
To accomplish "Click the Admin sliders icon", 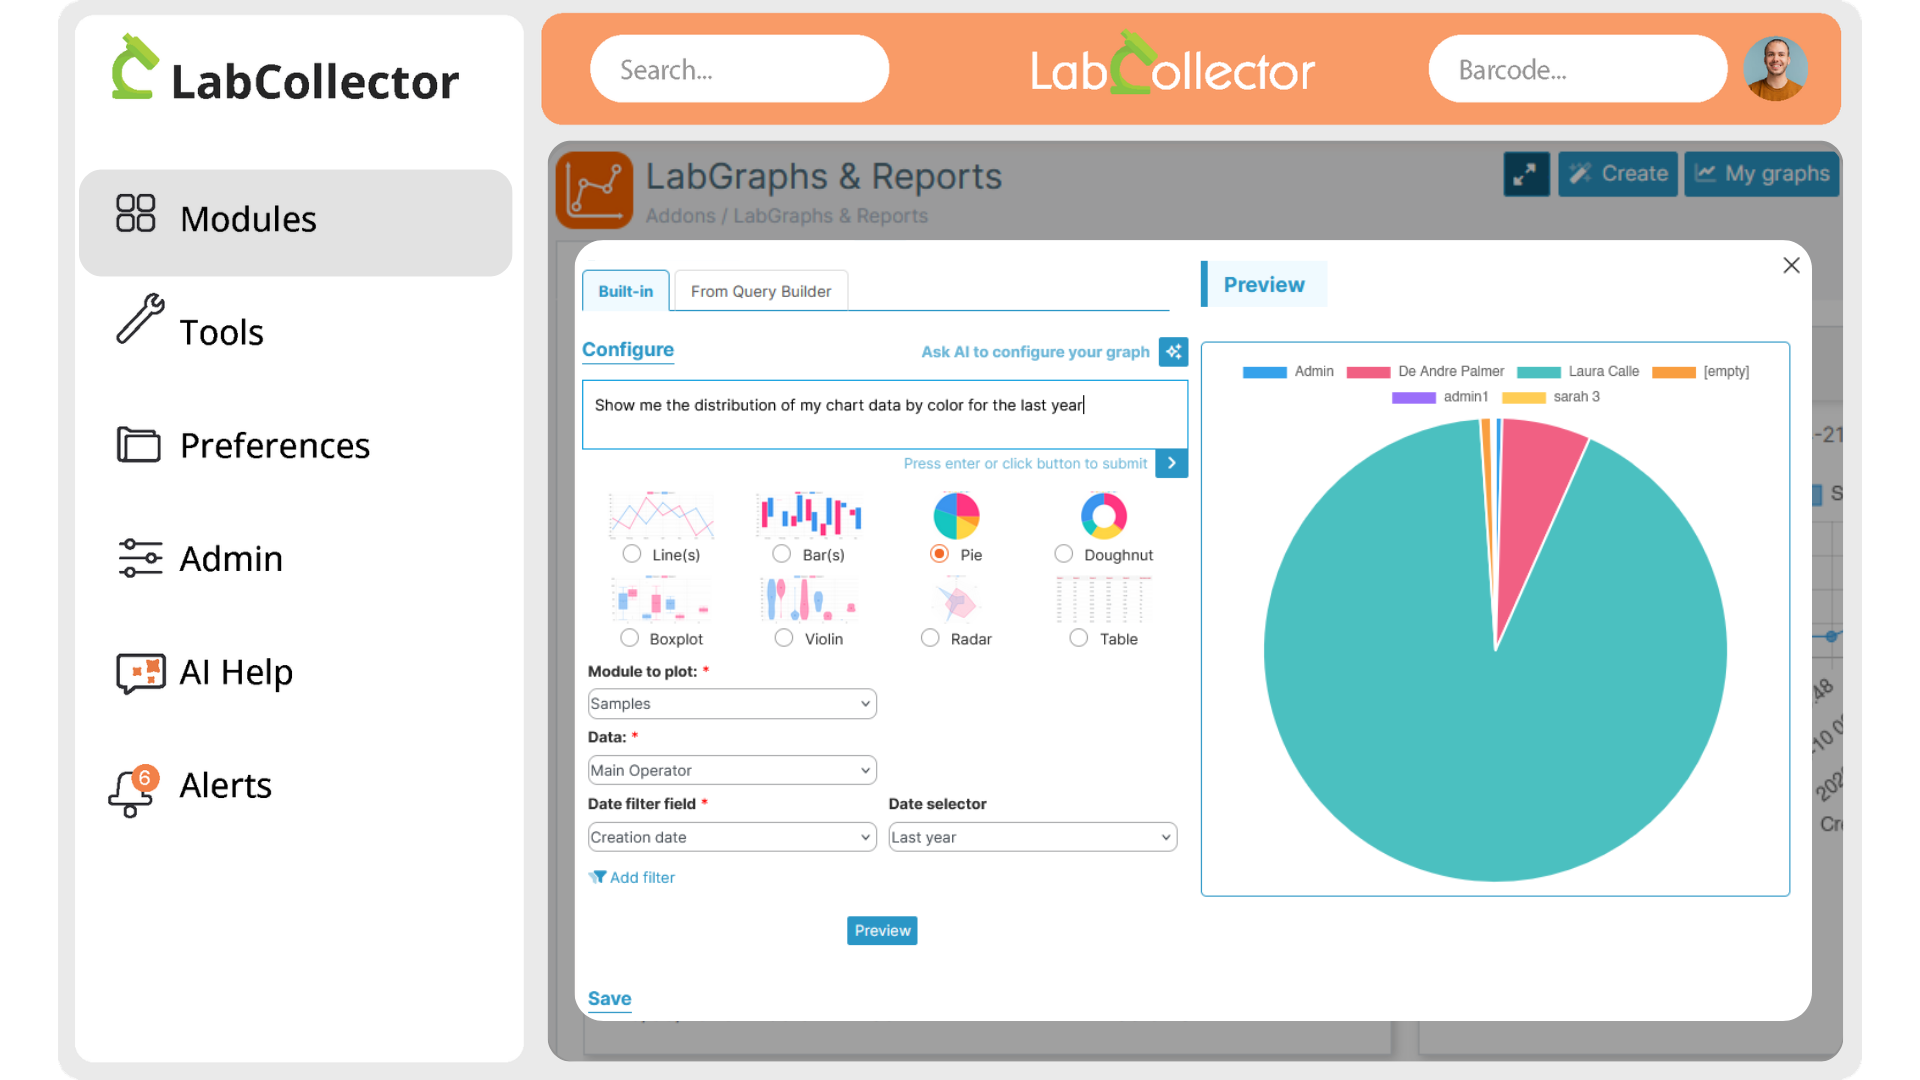I will pyautogui.click(x=140, y=558).
